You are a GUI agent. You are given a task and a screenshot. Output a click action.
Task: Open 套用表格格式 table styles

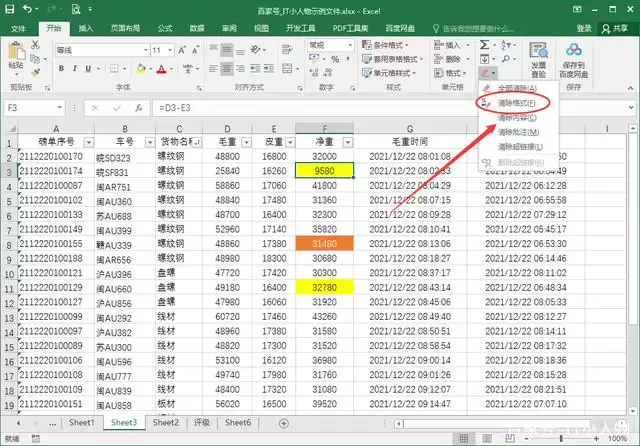tap(393, 59)
